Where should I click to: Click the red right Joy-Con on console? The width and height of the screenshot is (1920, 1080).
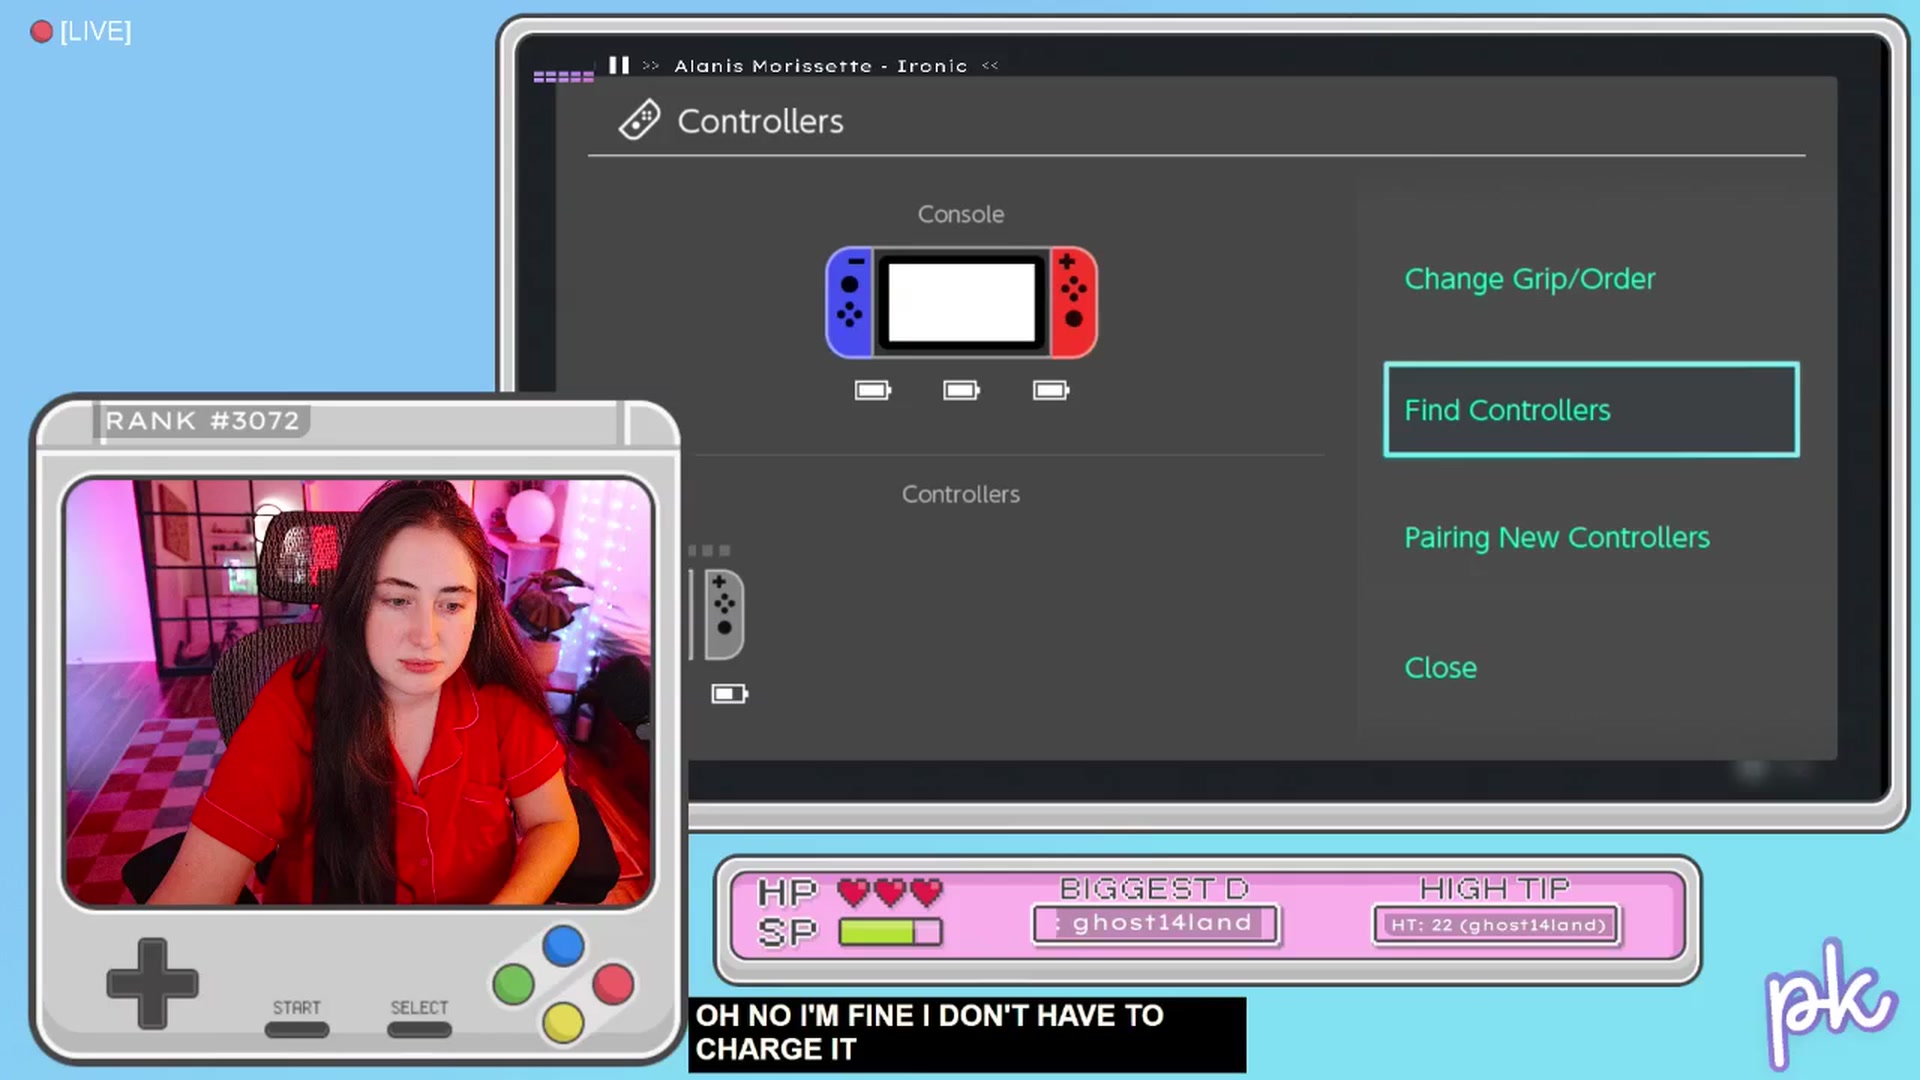tap(1073, 302)
